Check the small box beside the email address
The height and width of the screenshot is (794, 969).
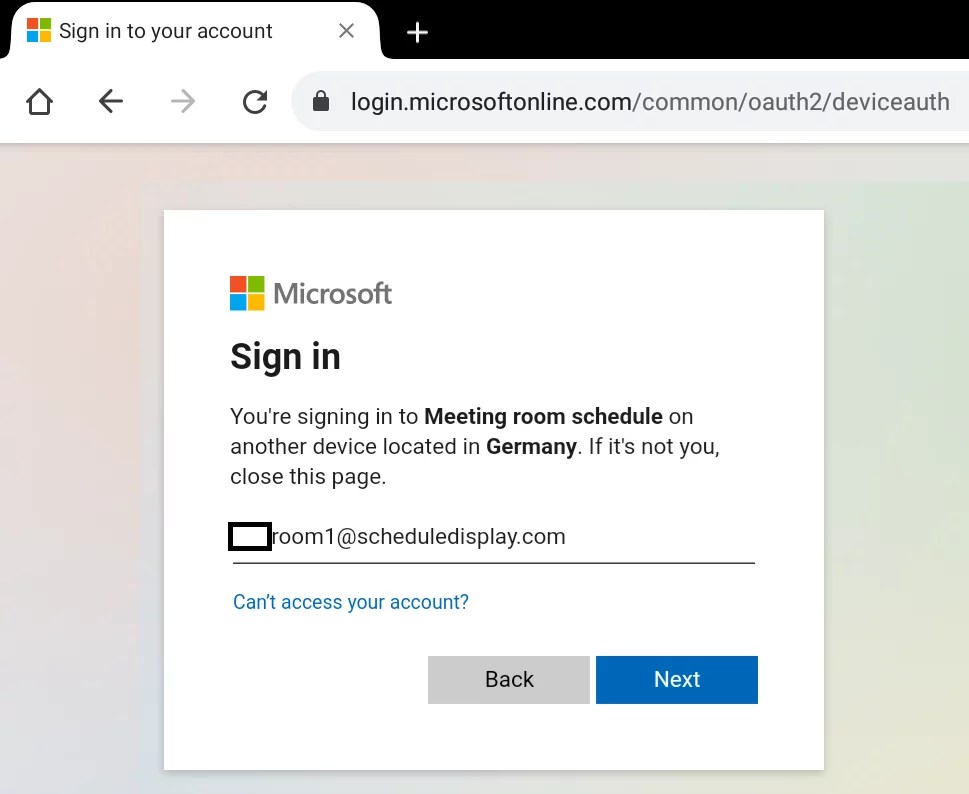click(249, 536)
